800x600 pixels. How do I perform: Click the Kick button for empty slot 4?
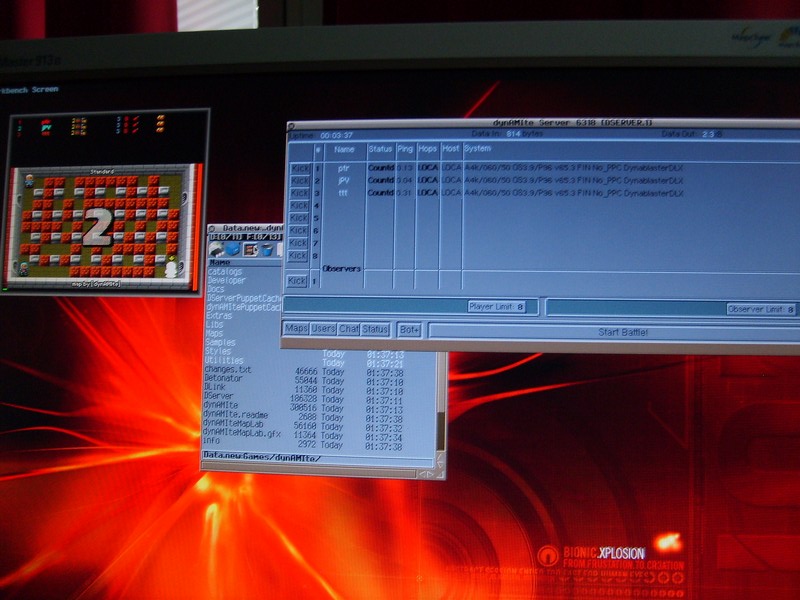tap(299, 206)
